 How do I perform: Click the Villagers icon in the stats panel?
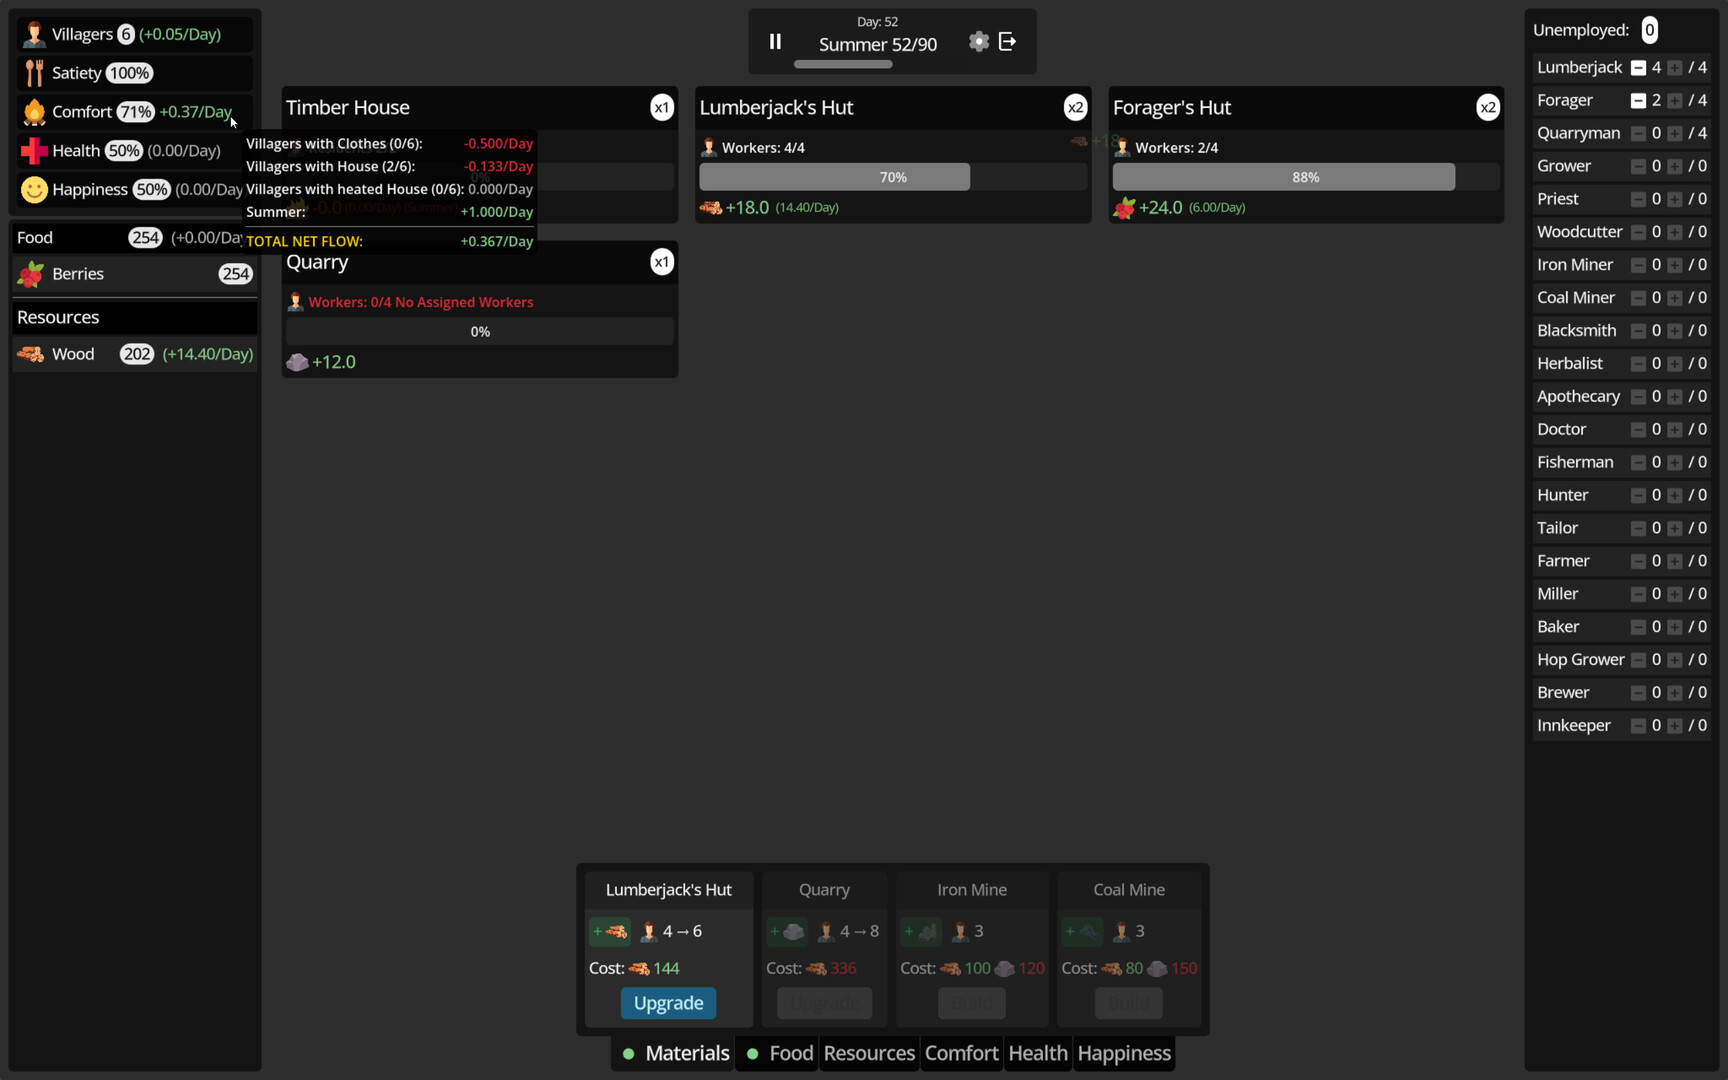click(x=34, y=34)
